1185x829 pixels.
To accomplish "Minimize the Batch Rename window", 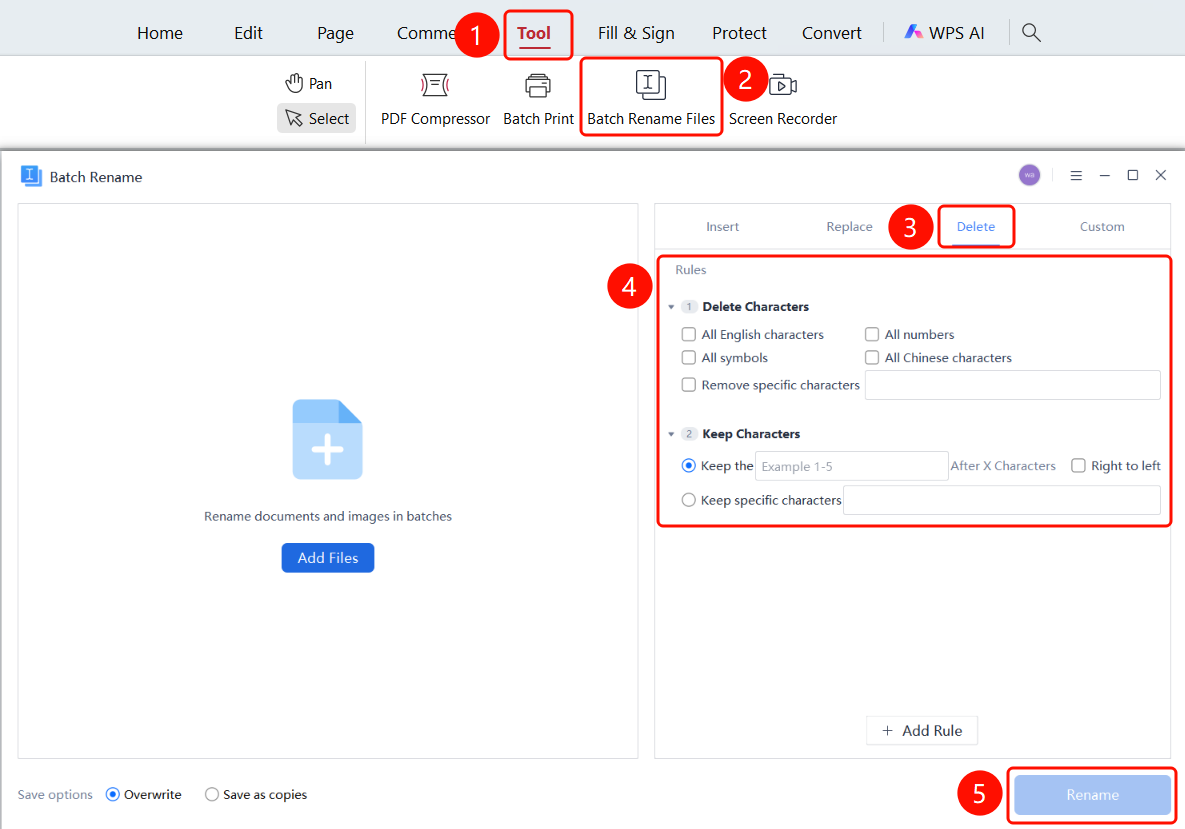I will [1104, 175].
